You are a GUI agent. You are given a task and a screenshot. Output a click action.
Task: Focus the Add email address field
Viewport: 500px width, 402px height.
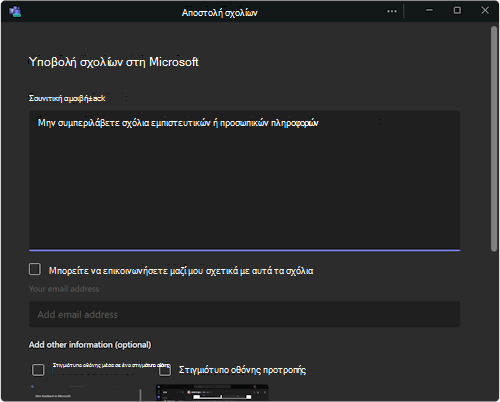click(245, 314)
